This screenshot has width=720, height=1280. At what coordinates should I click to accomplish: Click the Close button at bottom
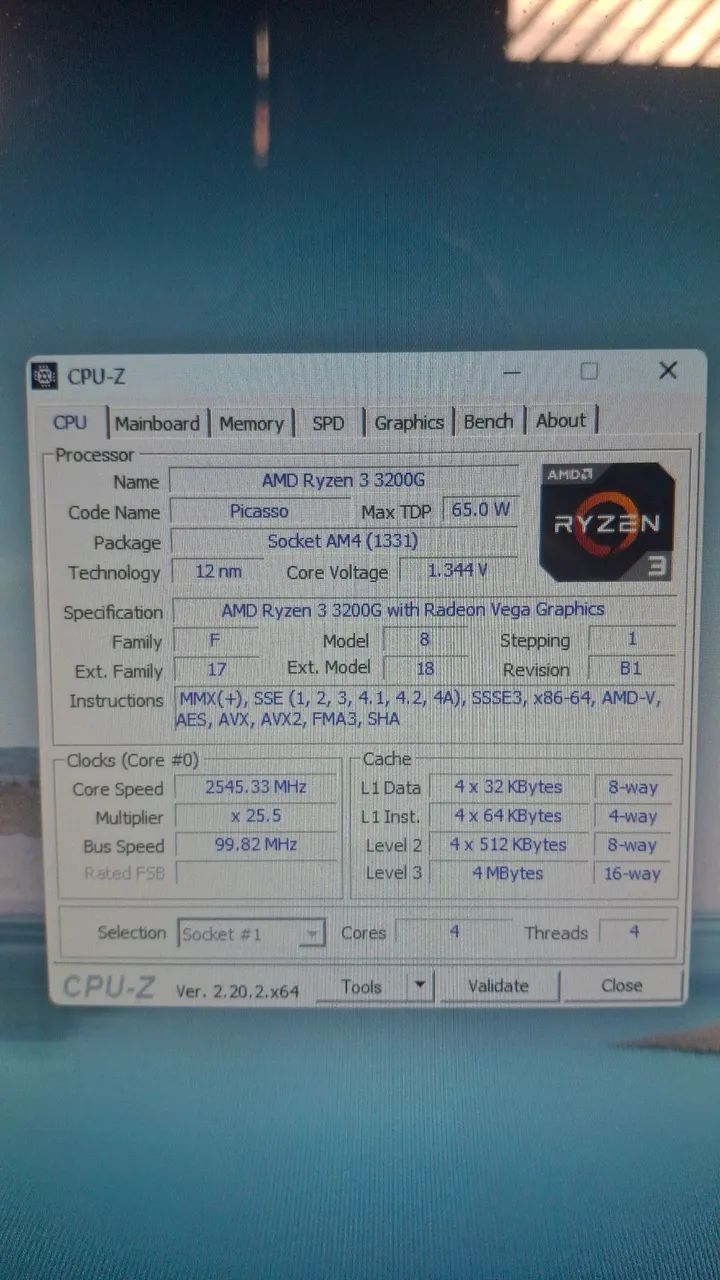point(621,985)
